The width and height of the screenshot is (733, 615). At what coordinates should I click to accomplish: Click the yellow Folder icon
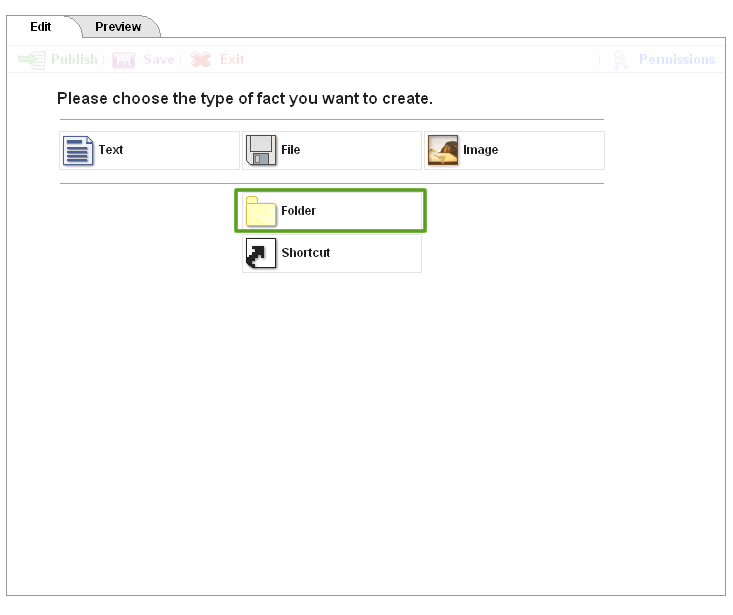[261, 211]
